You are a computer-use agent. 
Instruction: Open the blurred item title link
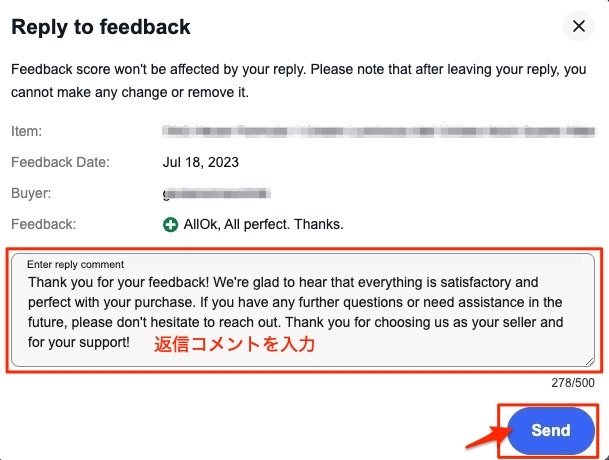[x=380, y=131]
